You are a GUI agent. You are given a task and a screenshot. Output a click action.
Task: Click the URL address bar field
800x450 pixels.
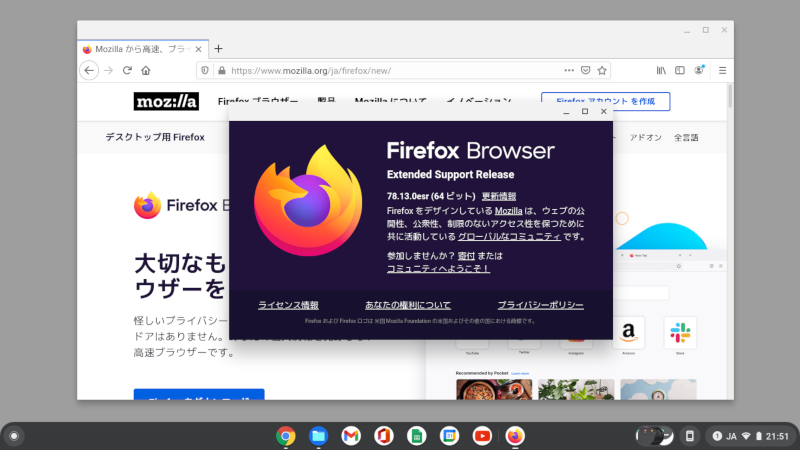tap(390, 70)
